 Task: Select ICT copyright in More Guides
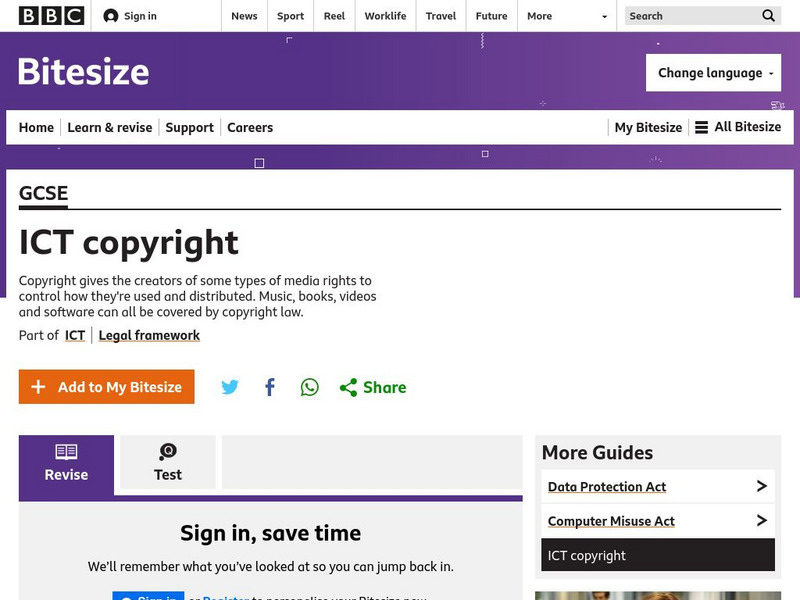[x=658, y=555]
